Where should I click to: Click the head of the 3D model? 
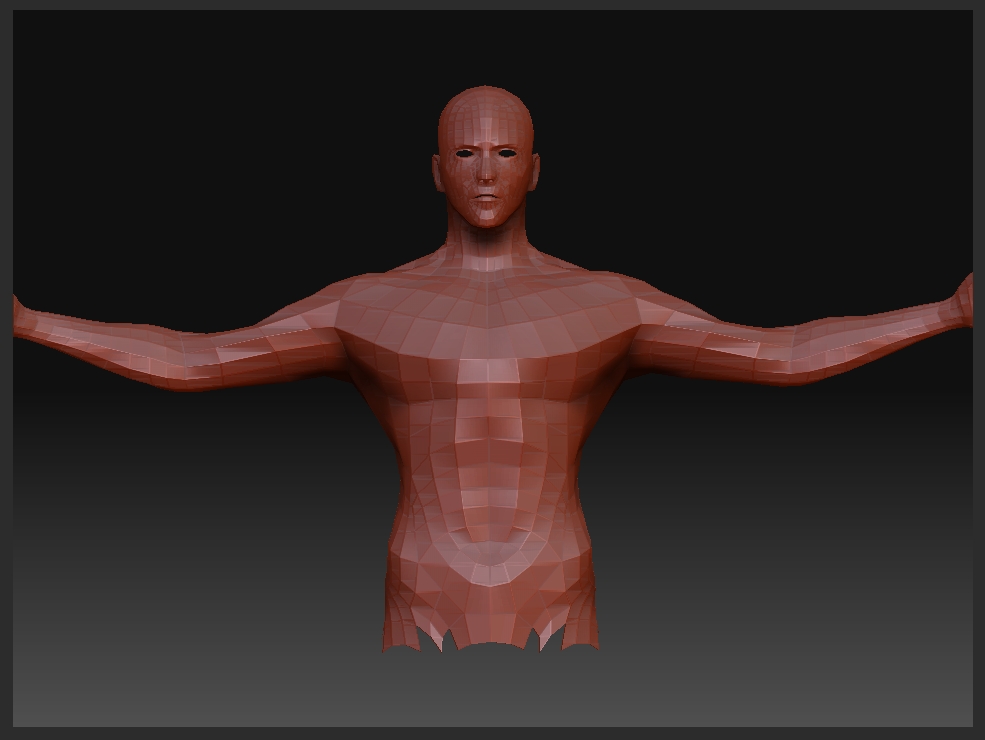click(x=485, y=157)
